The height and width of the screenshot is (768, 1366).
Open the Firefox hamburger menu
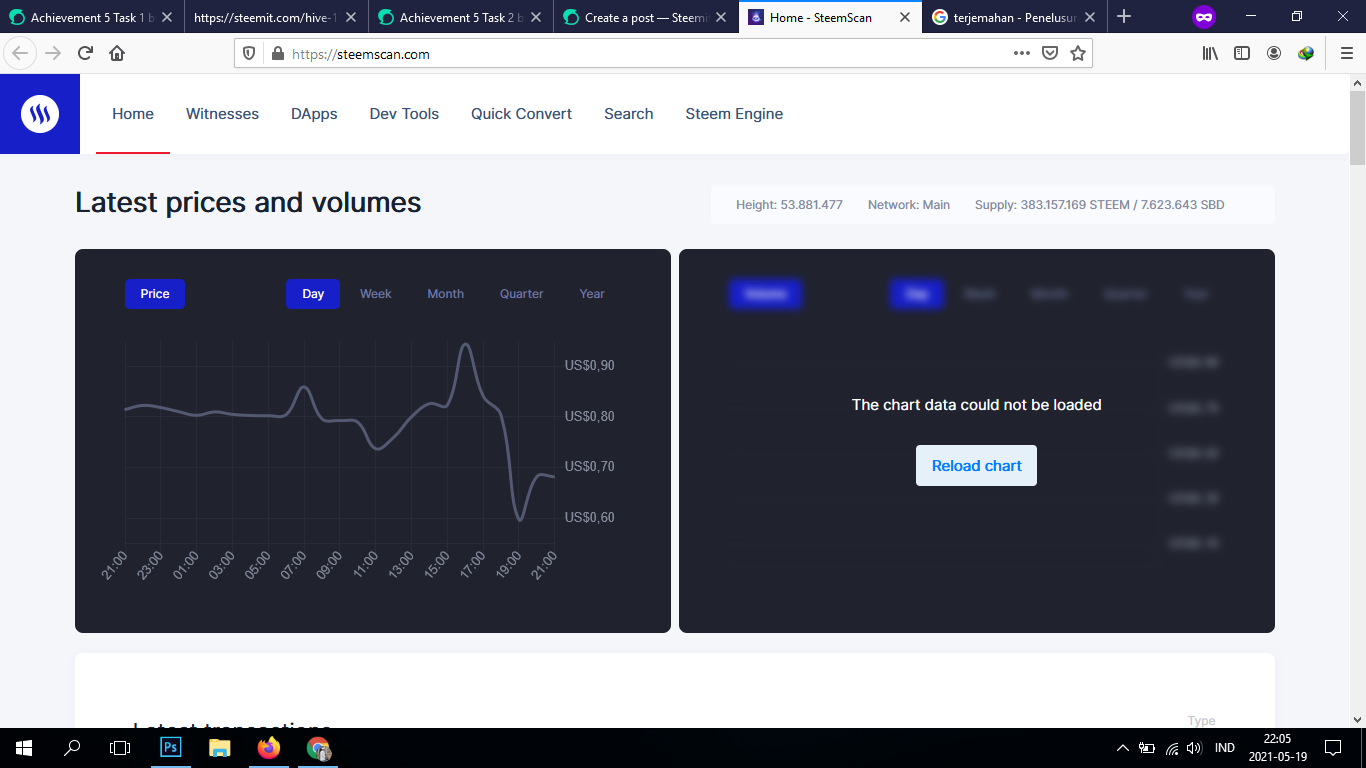(x=1346, y=53)
